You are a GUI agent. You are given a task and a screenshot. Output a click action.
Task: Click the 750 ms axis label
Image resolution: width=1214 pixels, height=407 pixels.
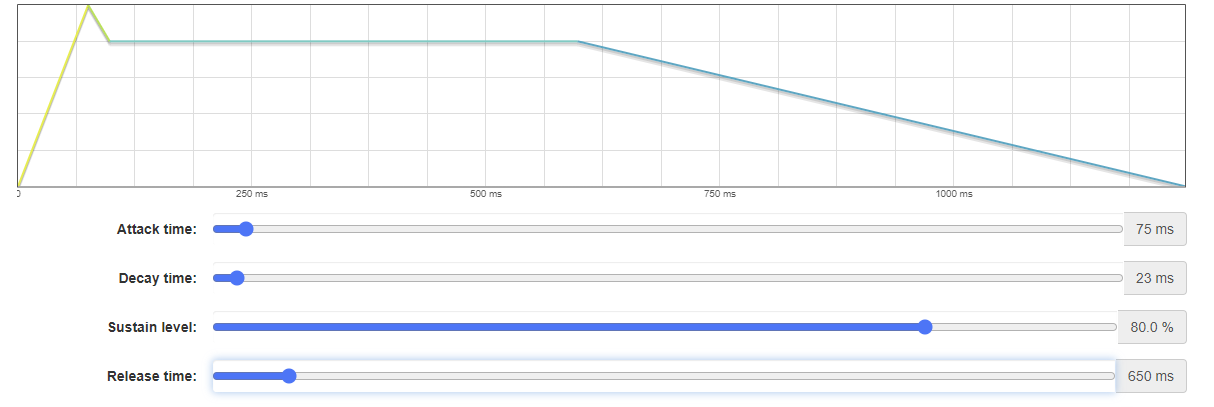[x=719, y=194]
